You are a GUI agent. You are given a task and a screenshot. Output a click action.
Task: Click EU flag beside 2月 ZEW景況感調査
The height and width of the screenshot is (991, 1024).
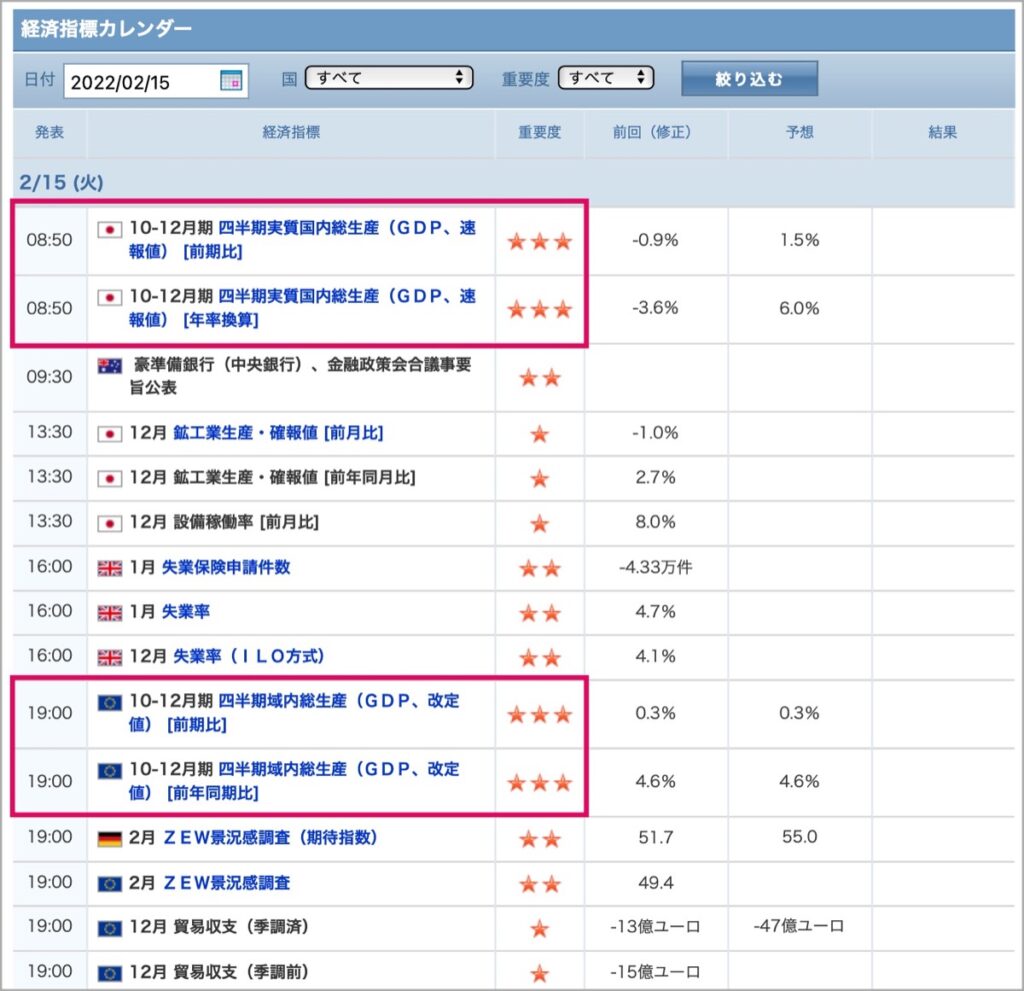(110, 884)
